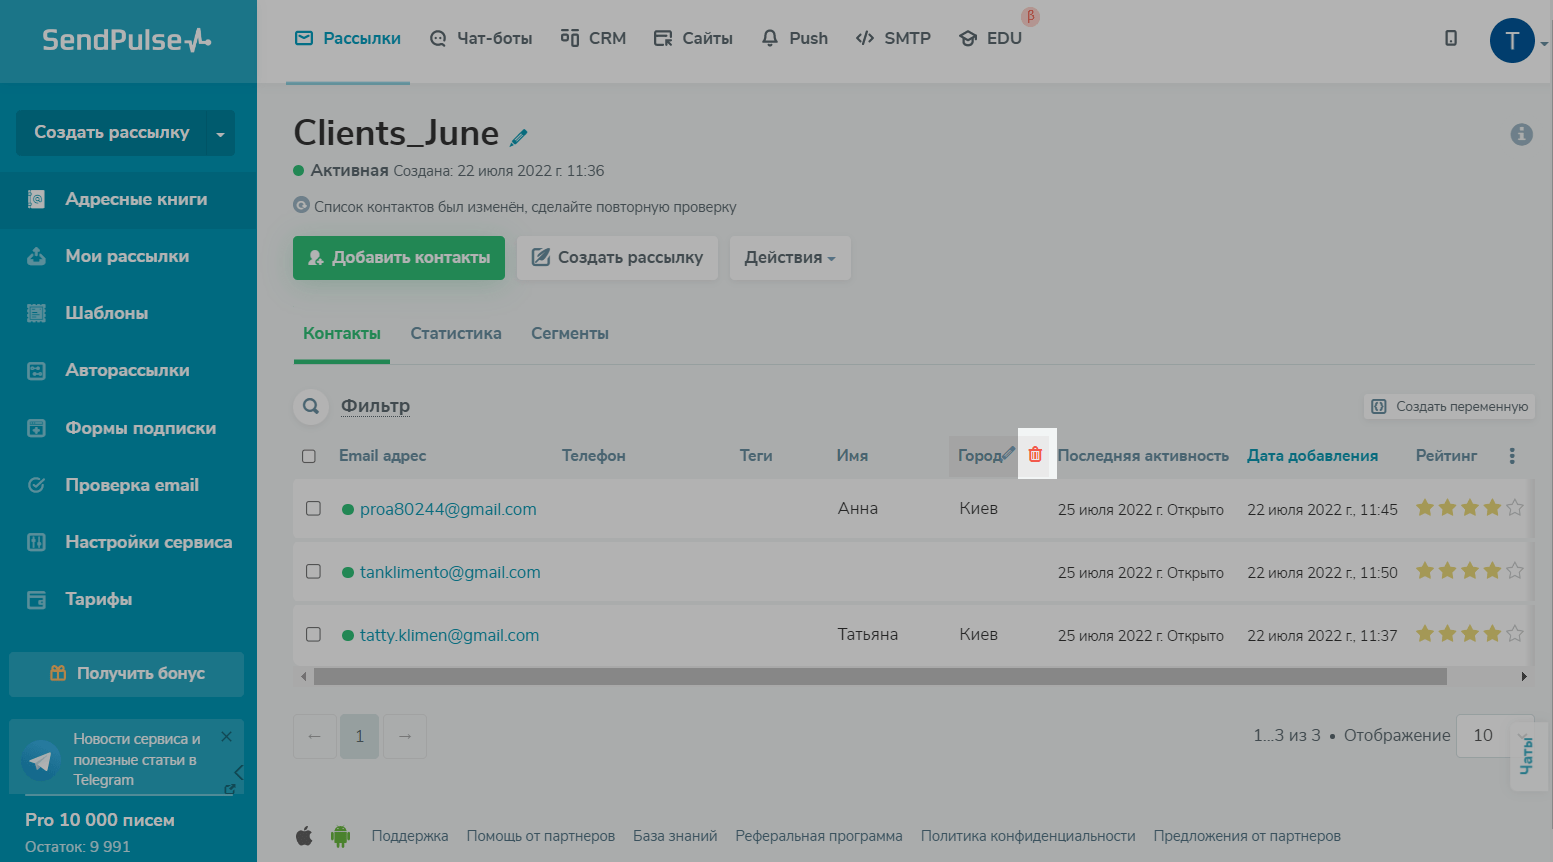The width and height of the screenshot is (1553, 862).
Task: Open the SMTP section
Action: coord(893,38)
